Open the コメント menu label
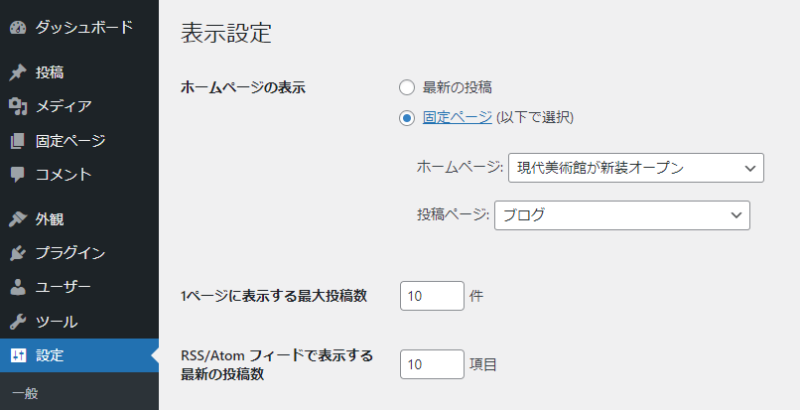 click(63, 174)
